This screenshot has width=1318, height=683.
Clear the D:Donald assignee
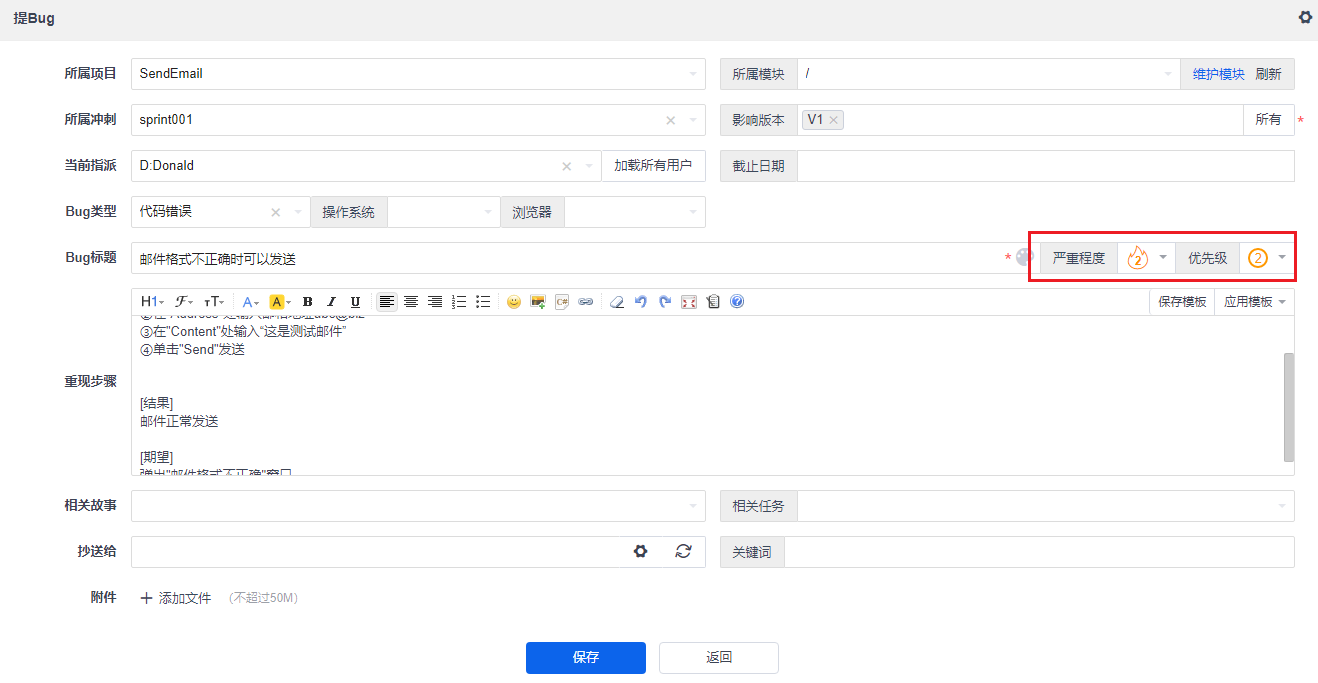(x=567, y=166)
